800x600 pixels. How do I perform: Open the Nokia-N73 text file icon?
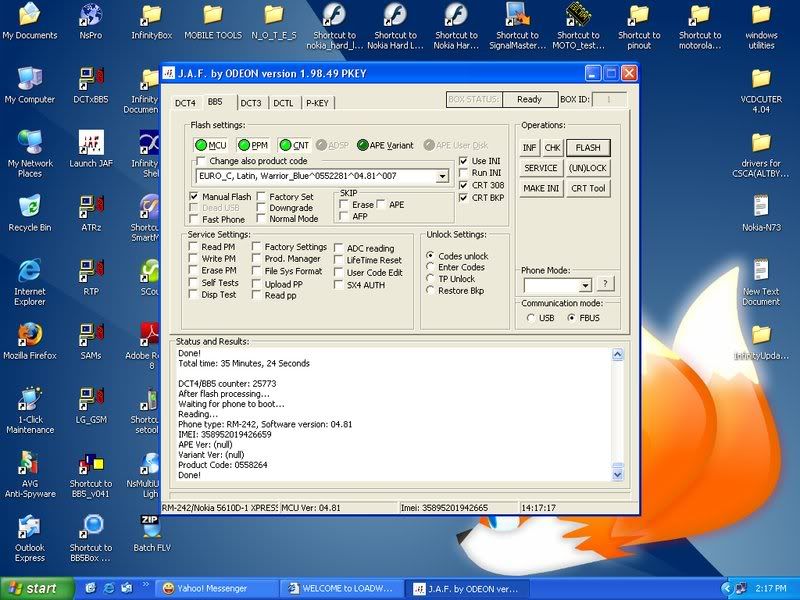coord(761,213)
